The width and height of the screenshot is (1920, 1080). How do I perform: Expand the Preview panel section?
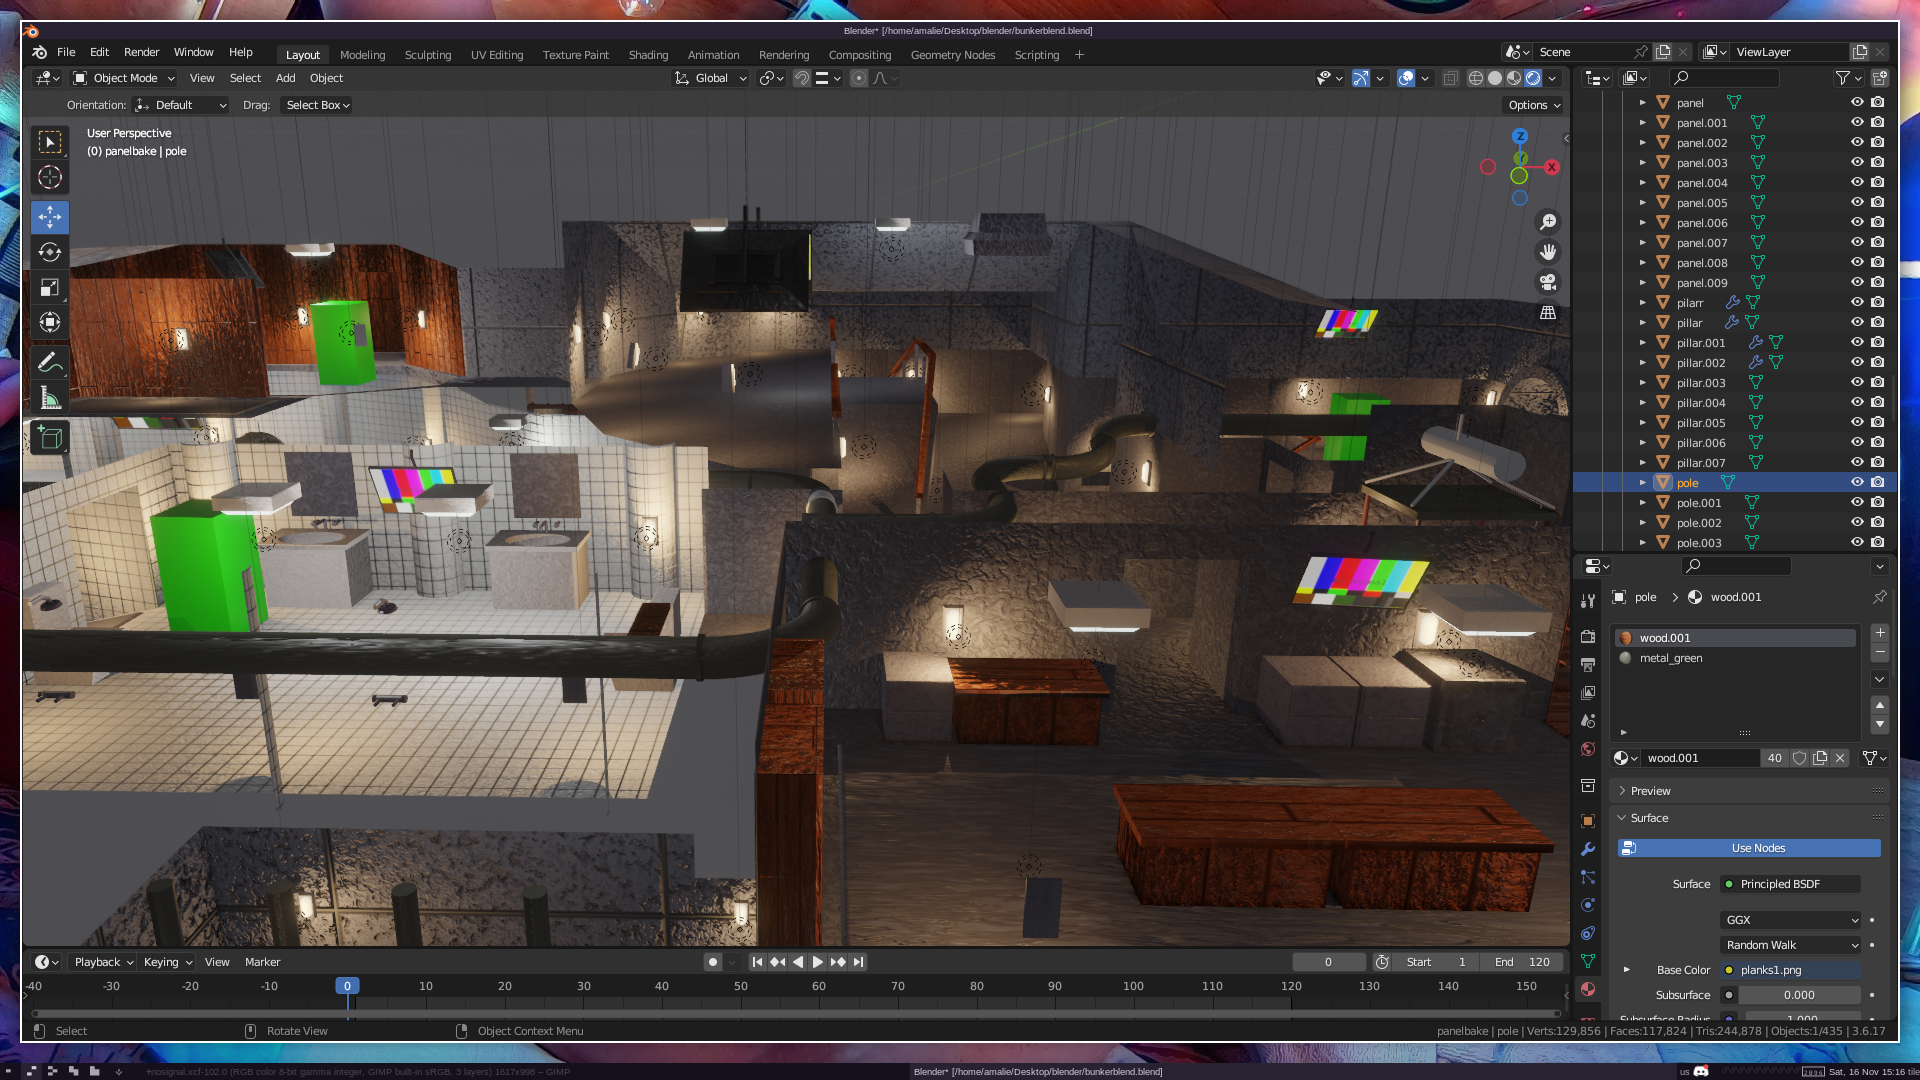tap(1650, 791)
